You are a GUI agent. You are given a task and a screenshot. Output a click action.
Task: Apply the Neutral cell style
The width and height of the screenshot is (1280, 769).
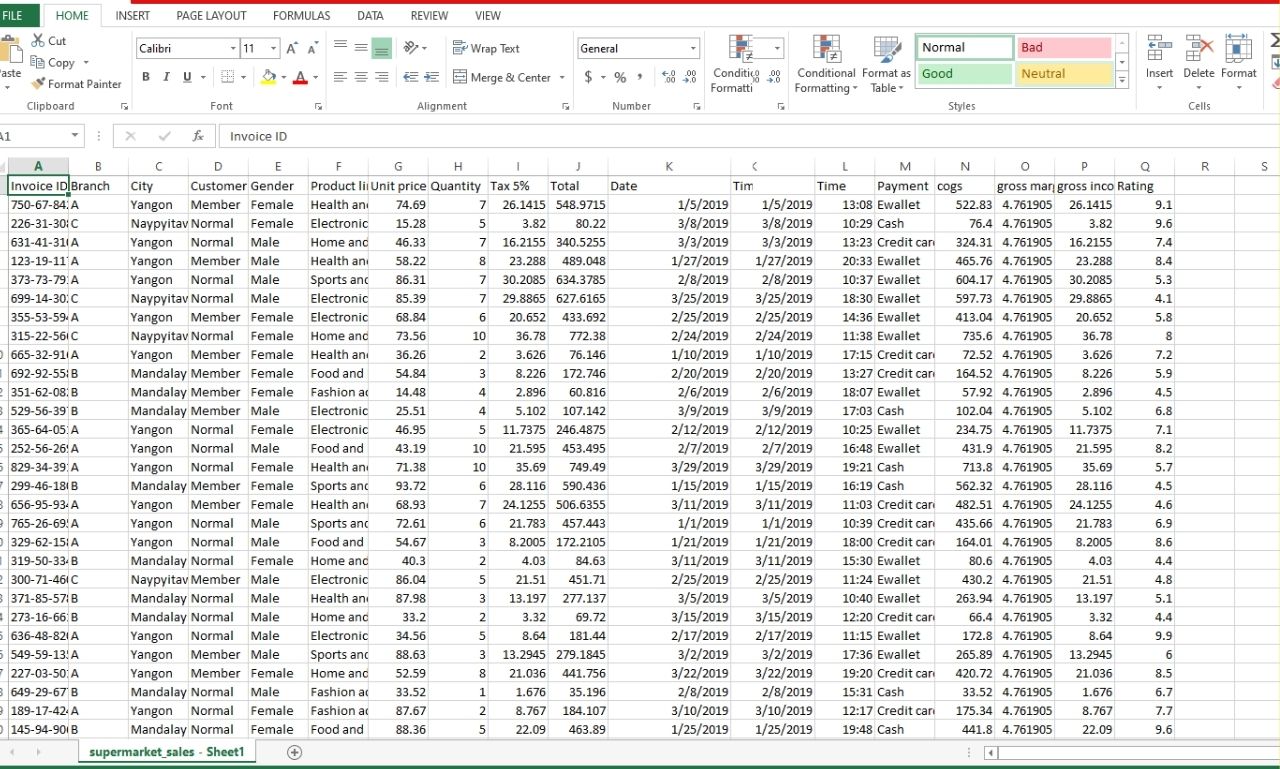pyautogui.click(x=1064, y=74)
